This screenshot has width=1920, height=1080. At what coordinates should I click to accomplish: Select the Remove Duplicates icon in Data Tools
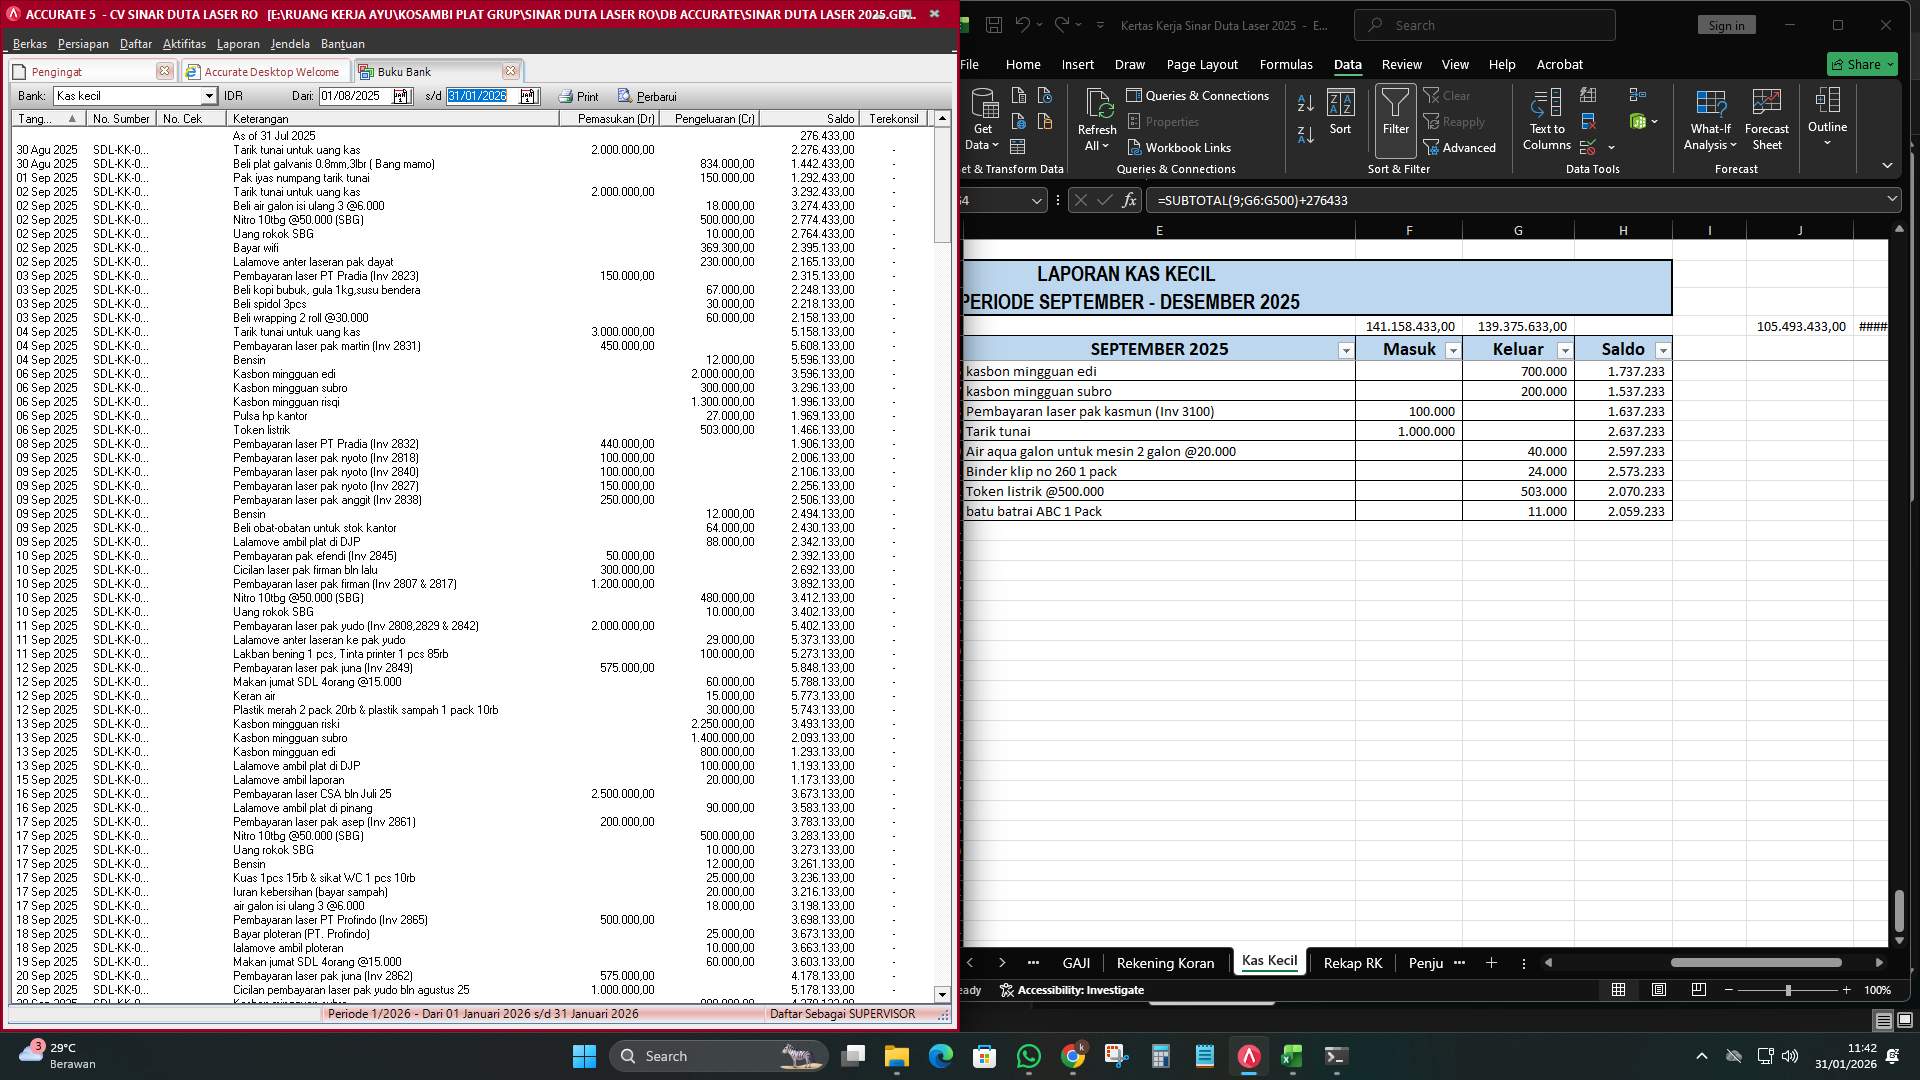tap(1588, 120)
